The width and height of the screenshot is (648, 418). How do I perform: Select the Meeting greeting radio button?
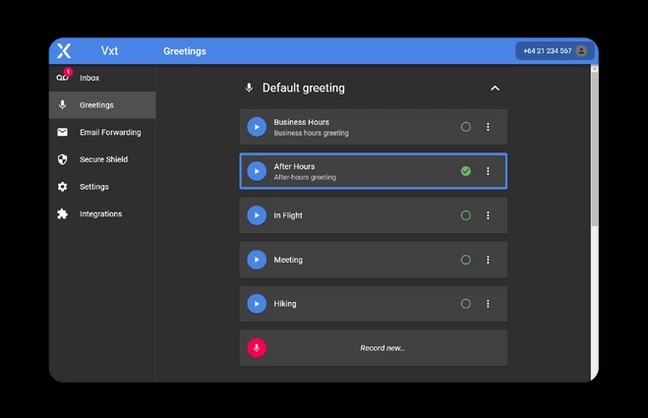tap(465, 260)
